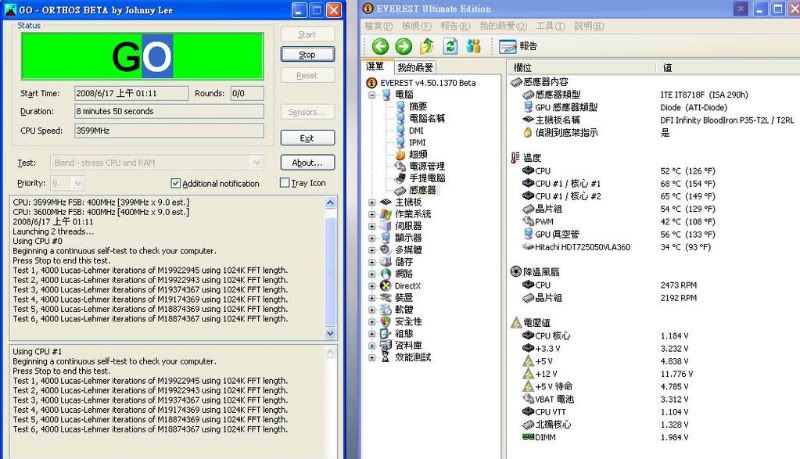Image resolution: width=800 pixels, height=459 pixels.
Task: Click the green Back arrow in EVEREST toolbar
Action: (x=380, y=46)
